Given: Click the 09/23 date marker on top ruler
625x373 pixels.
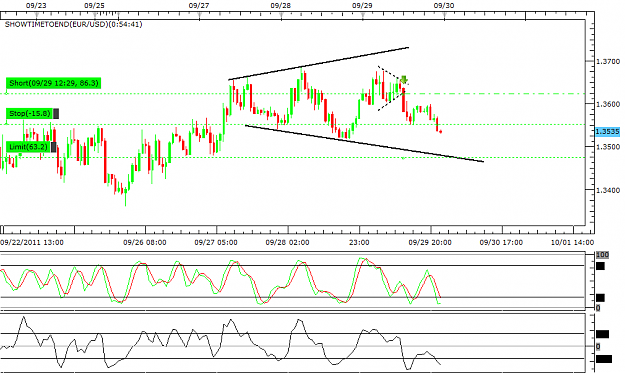Looking at the screenshot, I should tap(36, 6).
